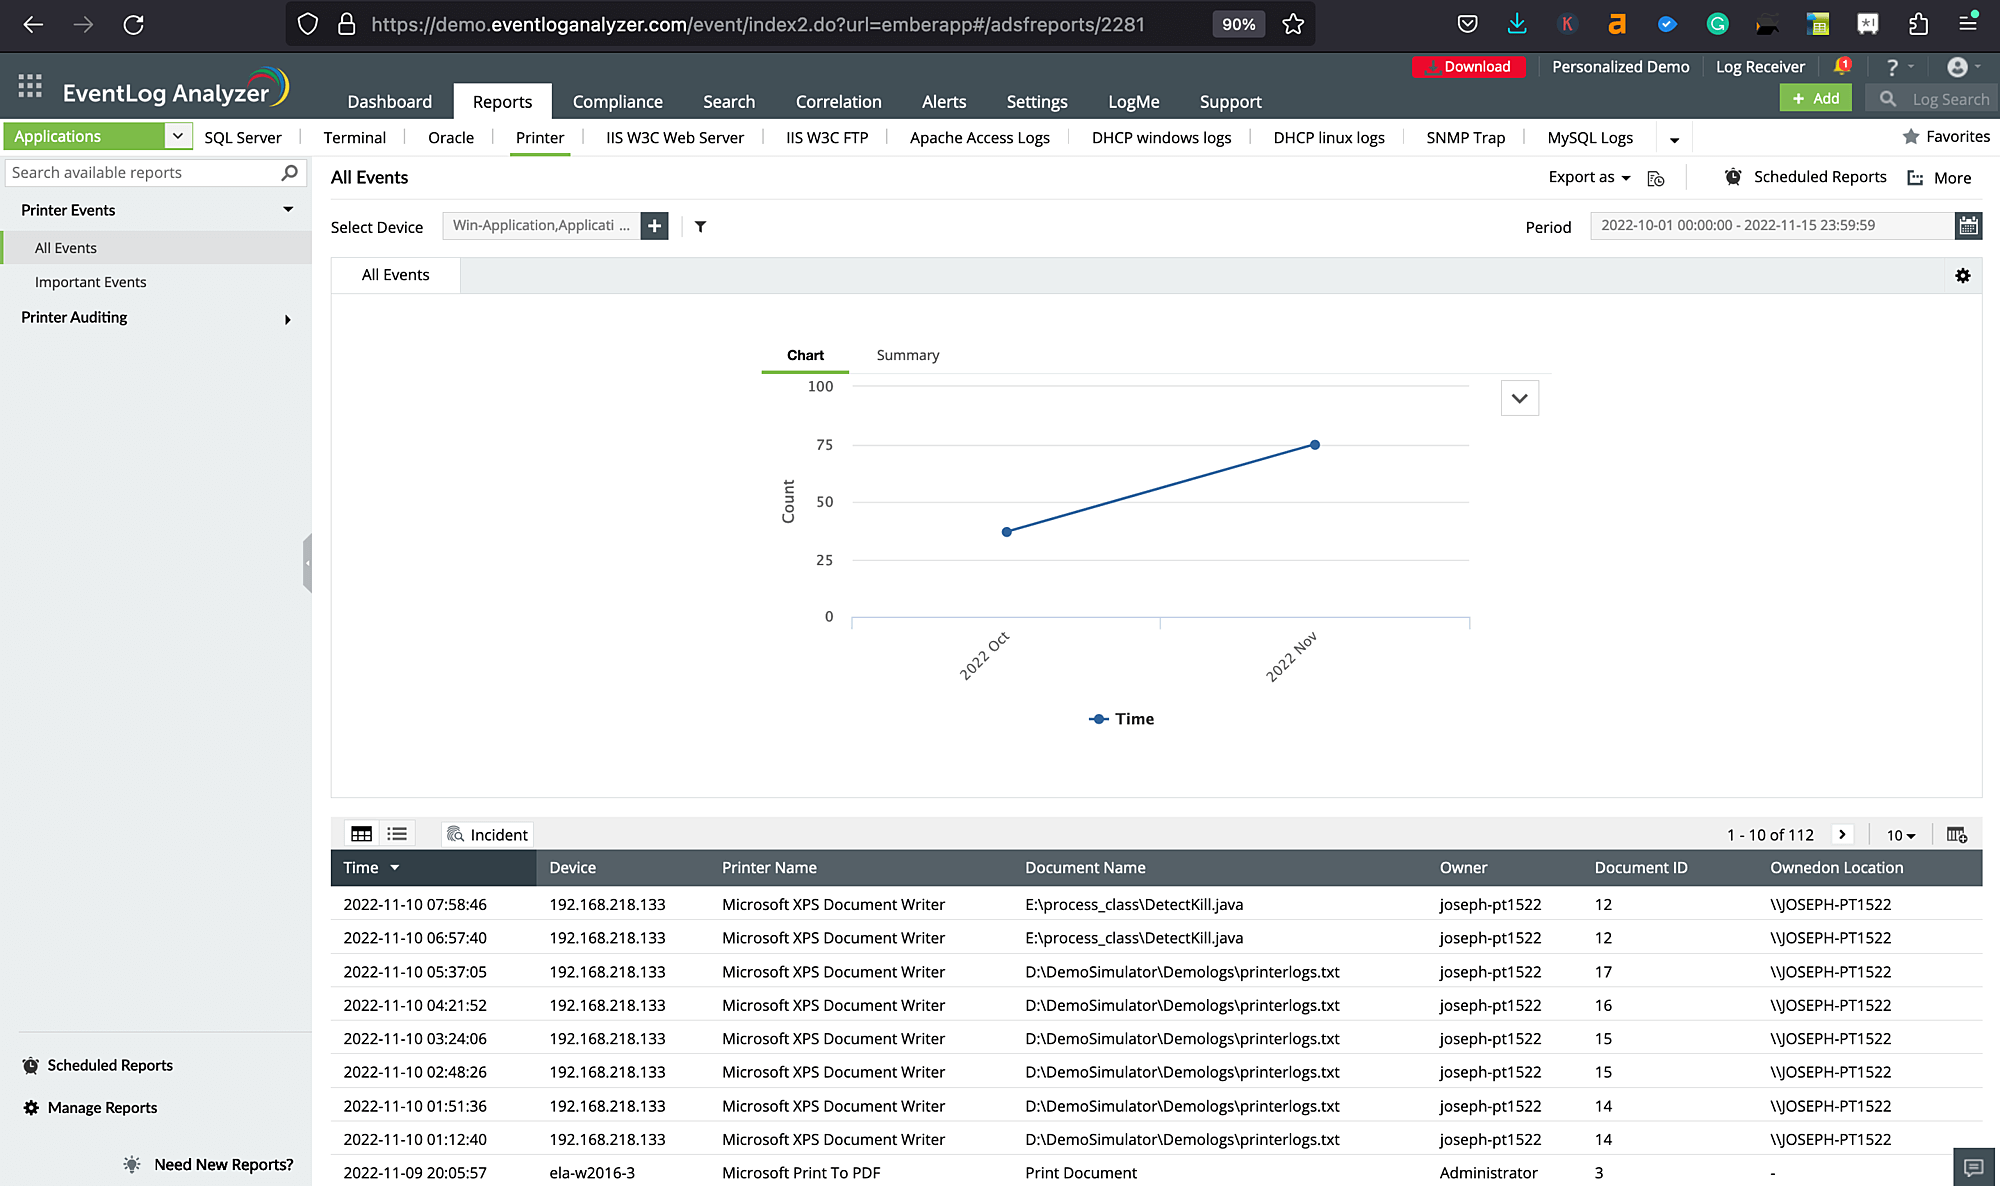This screenshot has height=1186, width=2000.
Task: Click the Incident button
Action: [x=487, y=834]
